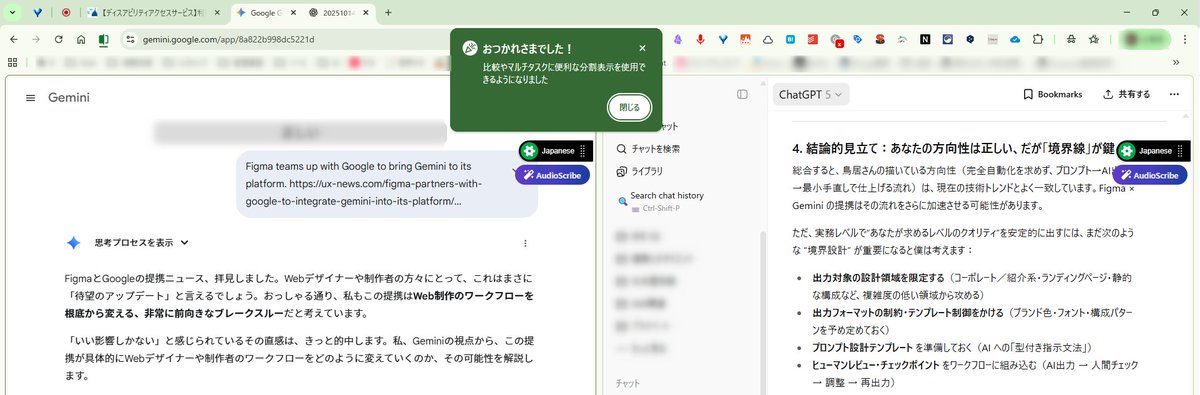Image resolution: width=1200 pixels, height=395 pixels.
Task: Click the red Todoist extension icon
Action: coord(813,39)
